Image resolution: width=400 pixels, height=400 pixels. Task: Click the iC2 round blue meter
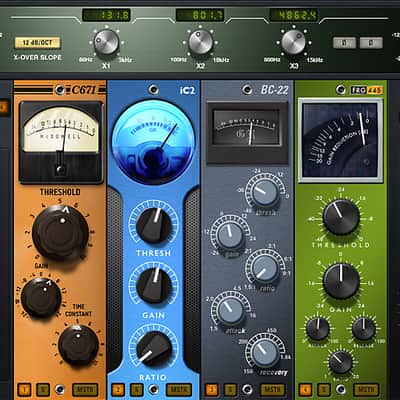pos(153,143)
